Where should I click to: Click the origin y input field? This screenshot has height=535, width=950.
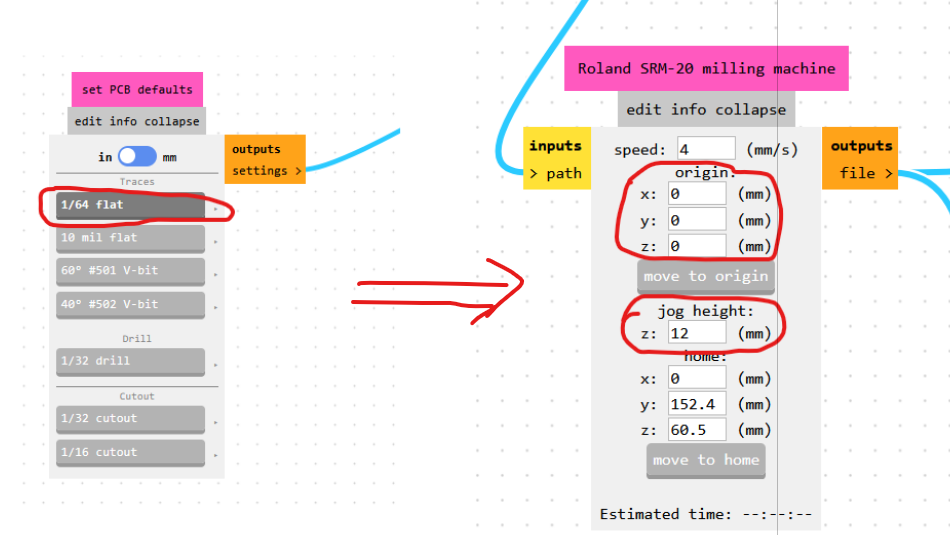click(697, 220)
